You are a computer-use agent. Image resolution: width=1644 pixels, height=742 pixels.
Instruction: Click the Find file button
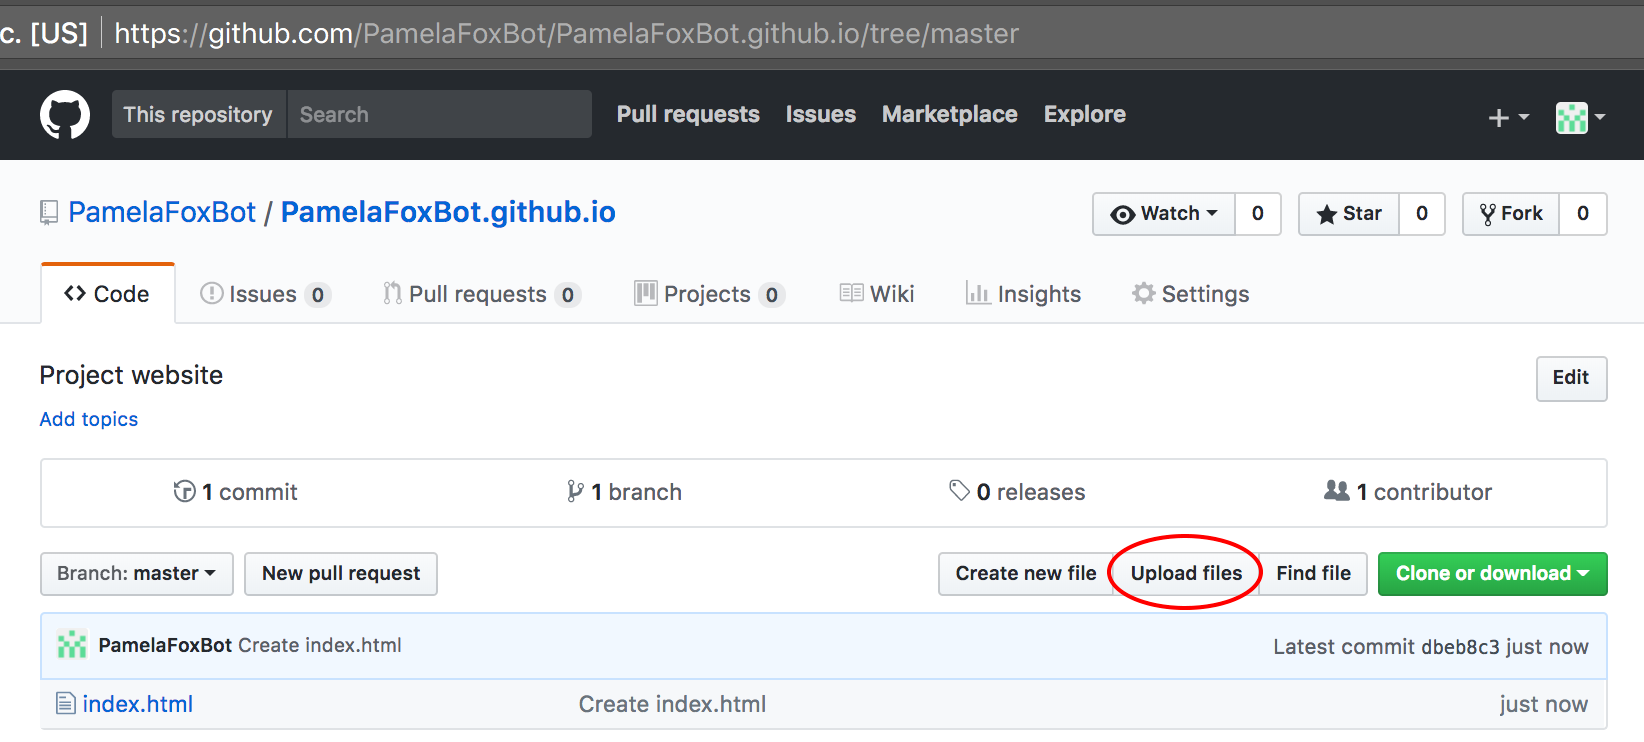pos(1313,574)
